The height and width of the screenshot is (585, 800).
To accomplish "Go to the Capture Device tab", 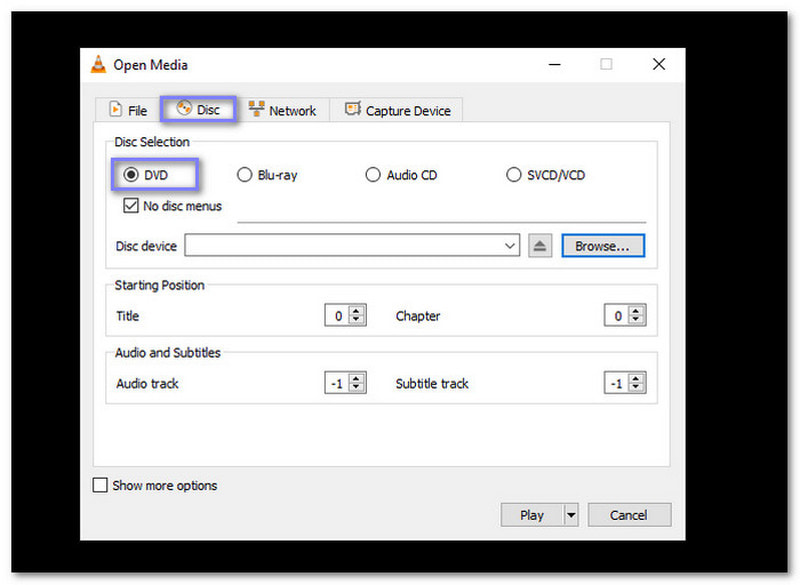I will (398, 110).
